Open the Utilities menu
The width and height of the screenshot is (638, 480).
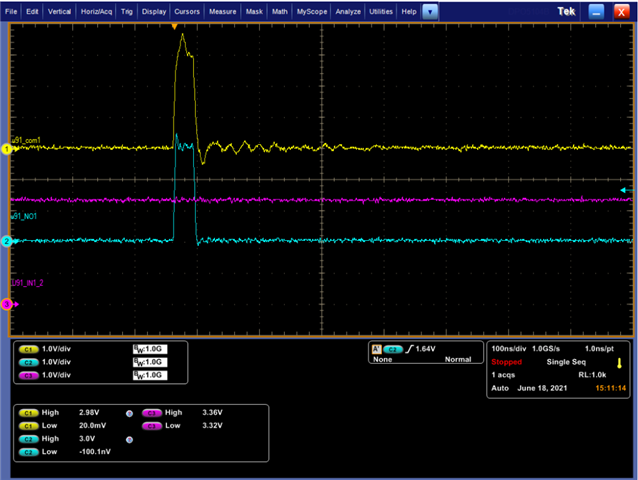pos(381,11)
